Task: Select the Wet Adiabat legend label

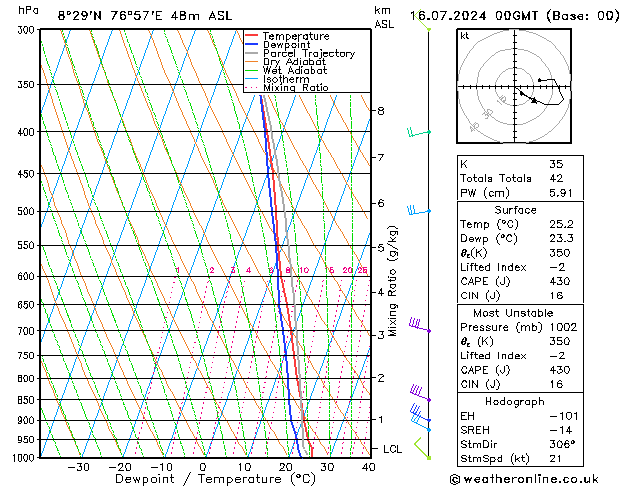Action: pyautogui.click(x=295, y=70)
